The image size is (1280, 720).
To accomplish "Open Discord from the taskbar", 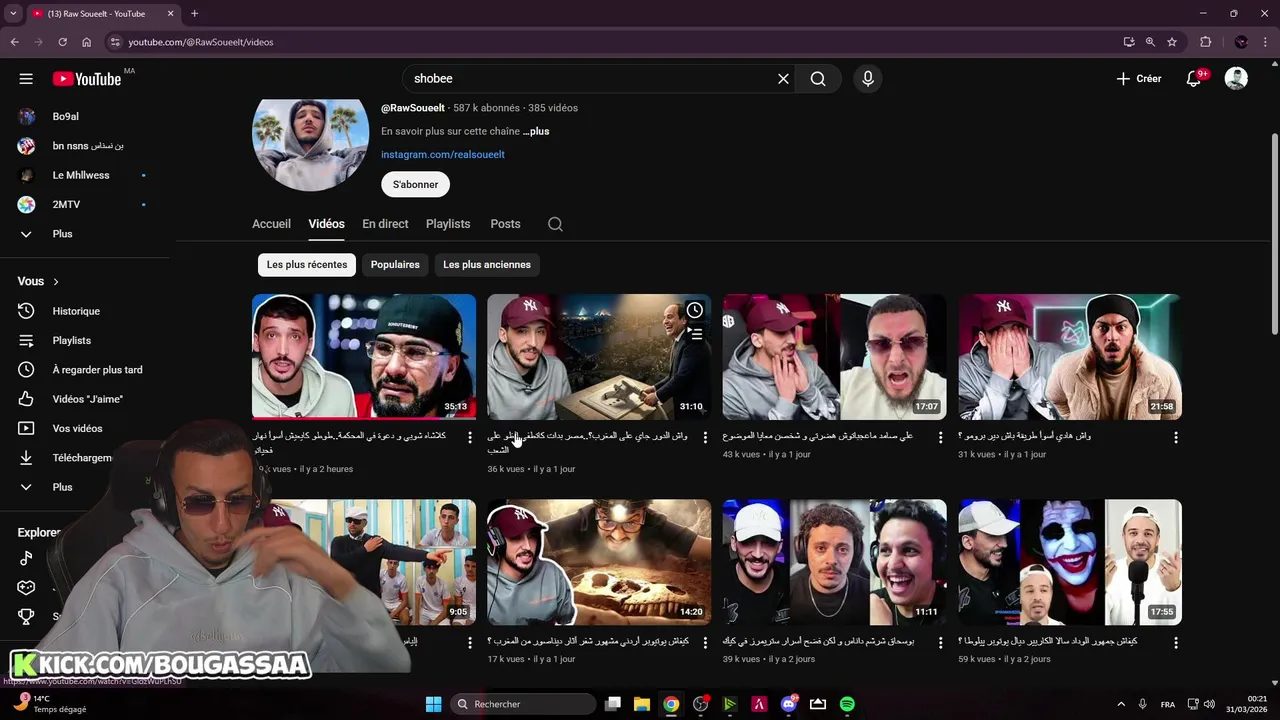I will coord(789,704).
